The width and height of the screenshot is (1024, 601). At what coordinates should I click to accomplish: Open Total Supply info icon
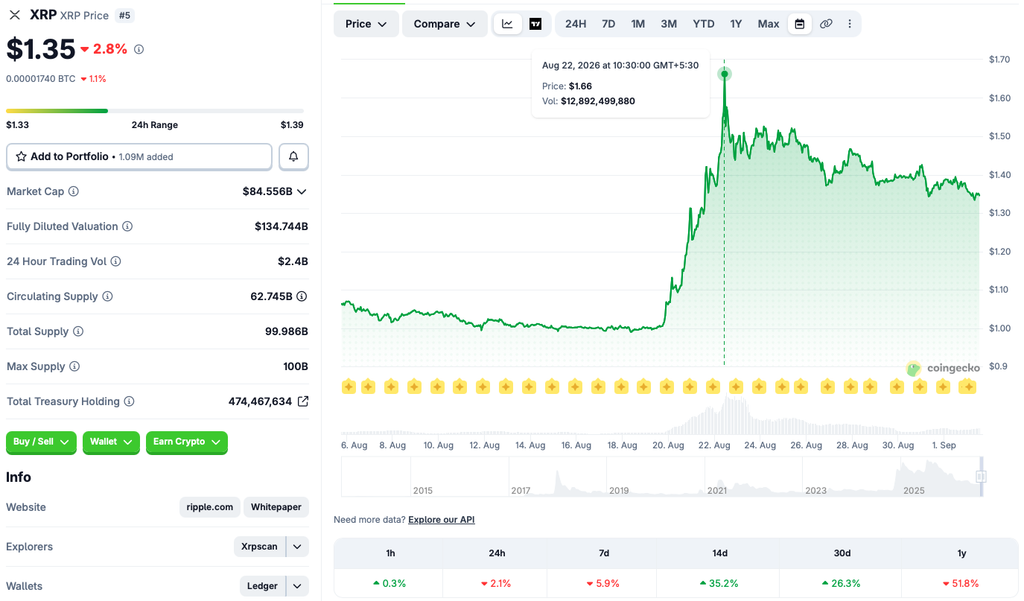pos(78,331)
